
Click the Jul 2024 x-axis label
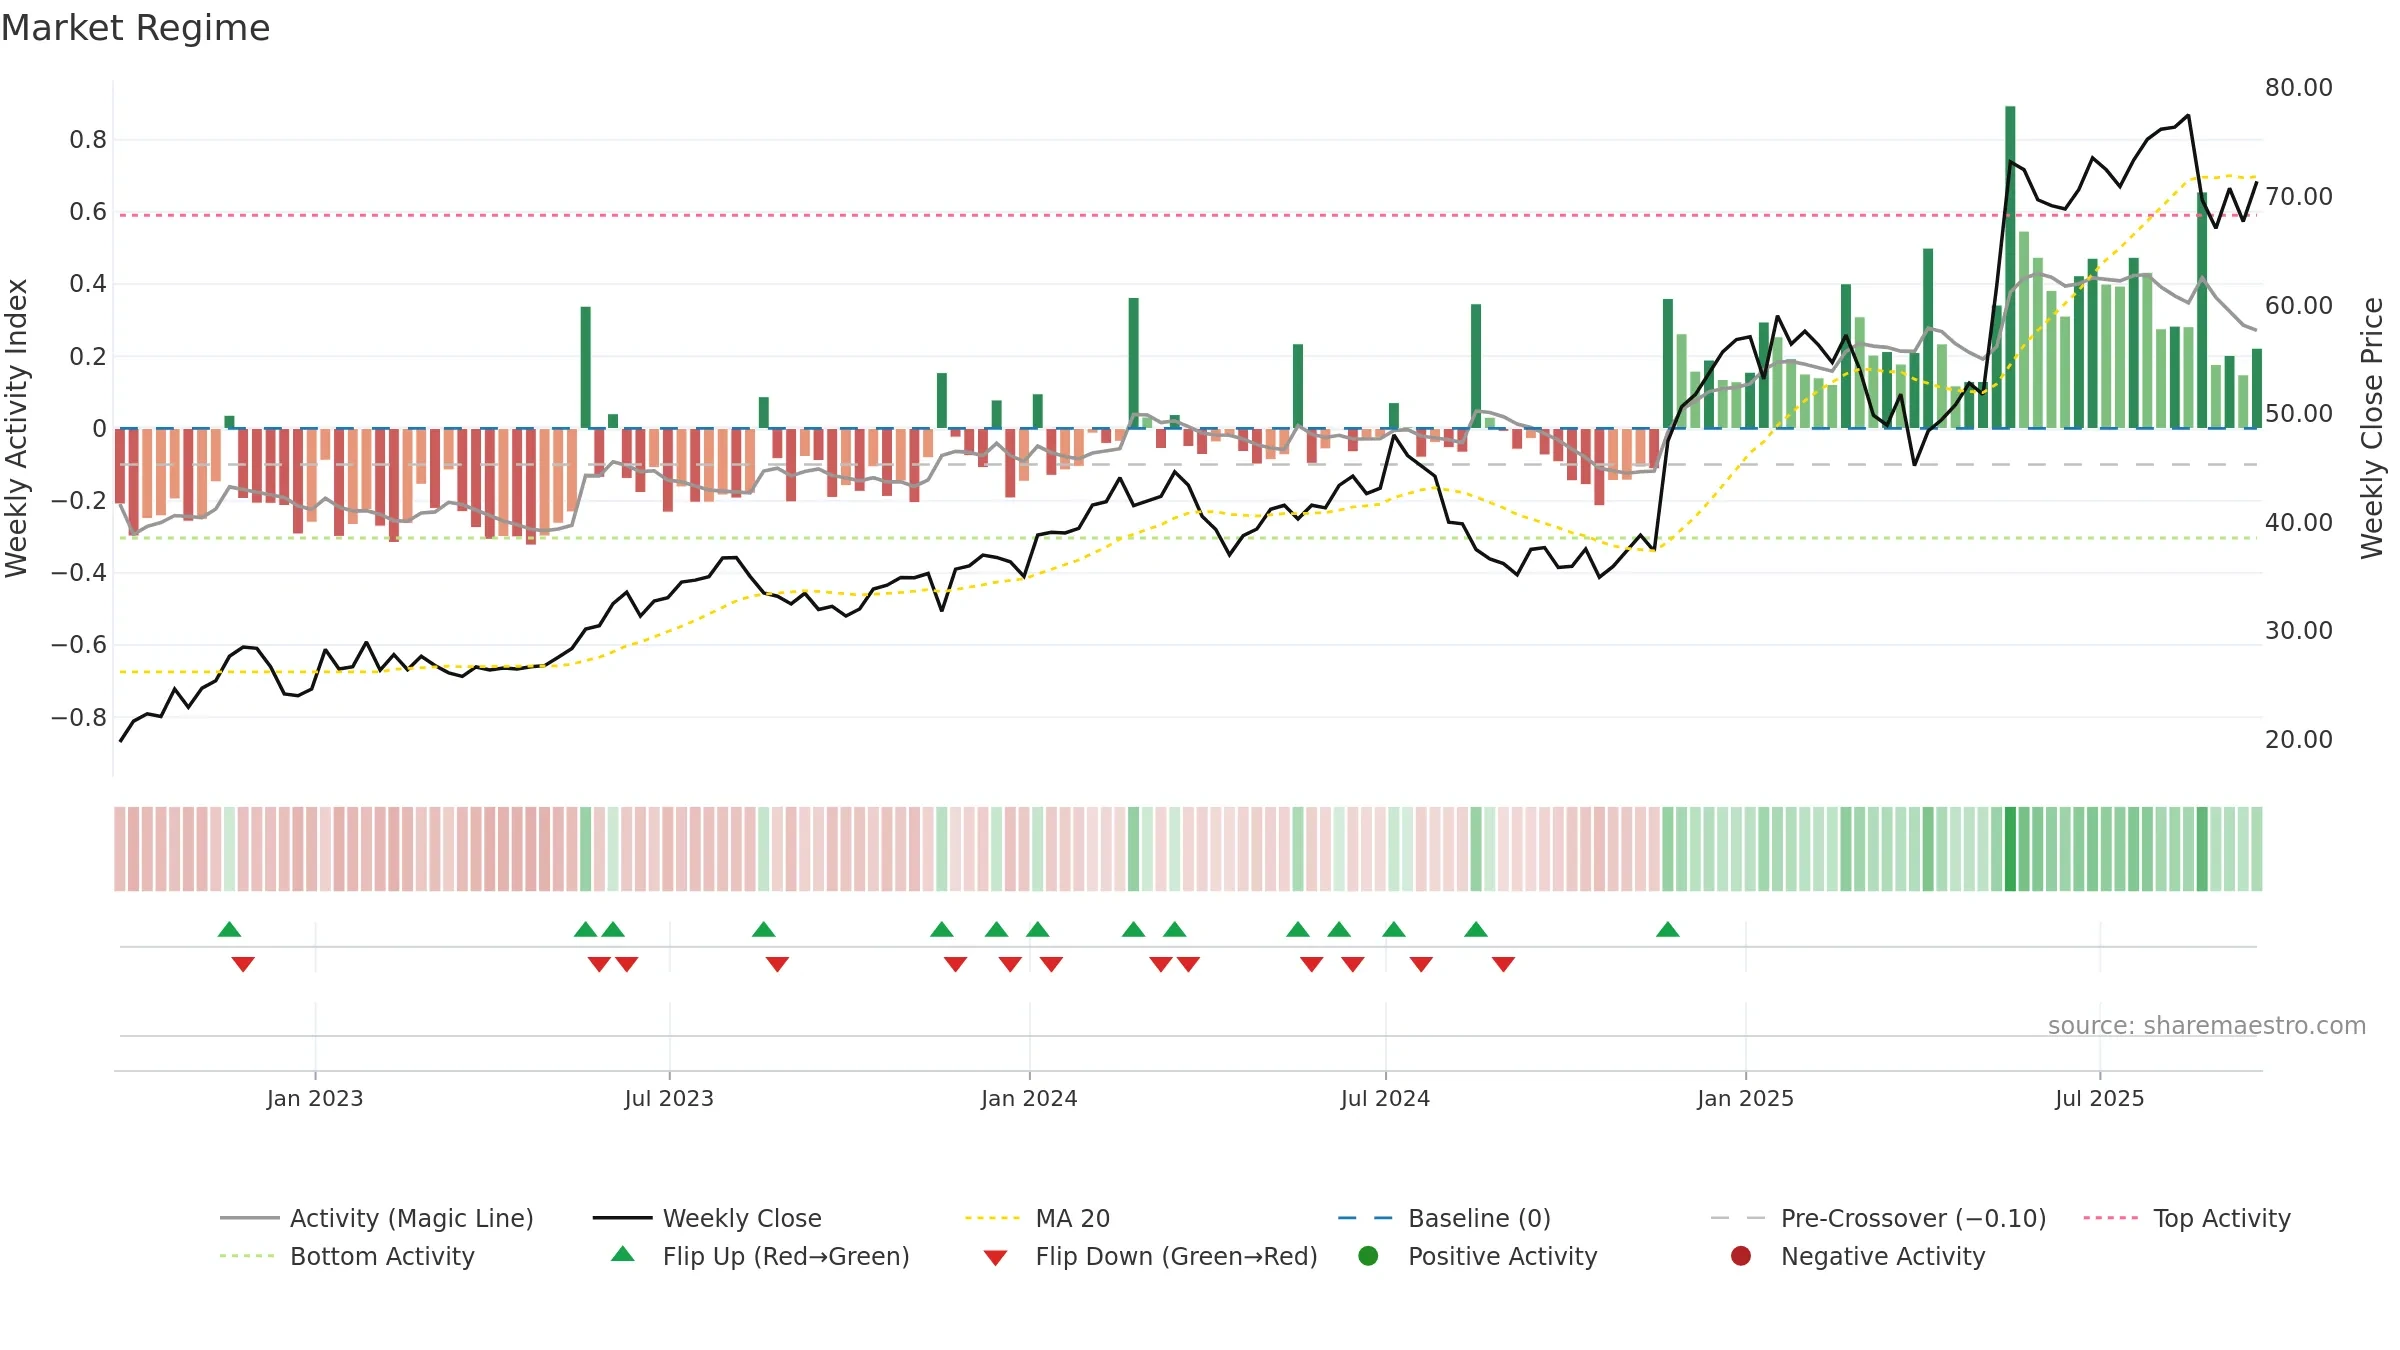point(1385,1098)
